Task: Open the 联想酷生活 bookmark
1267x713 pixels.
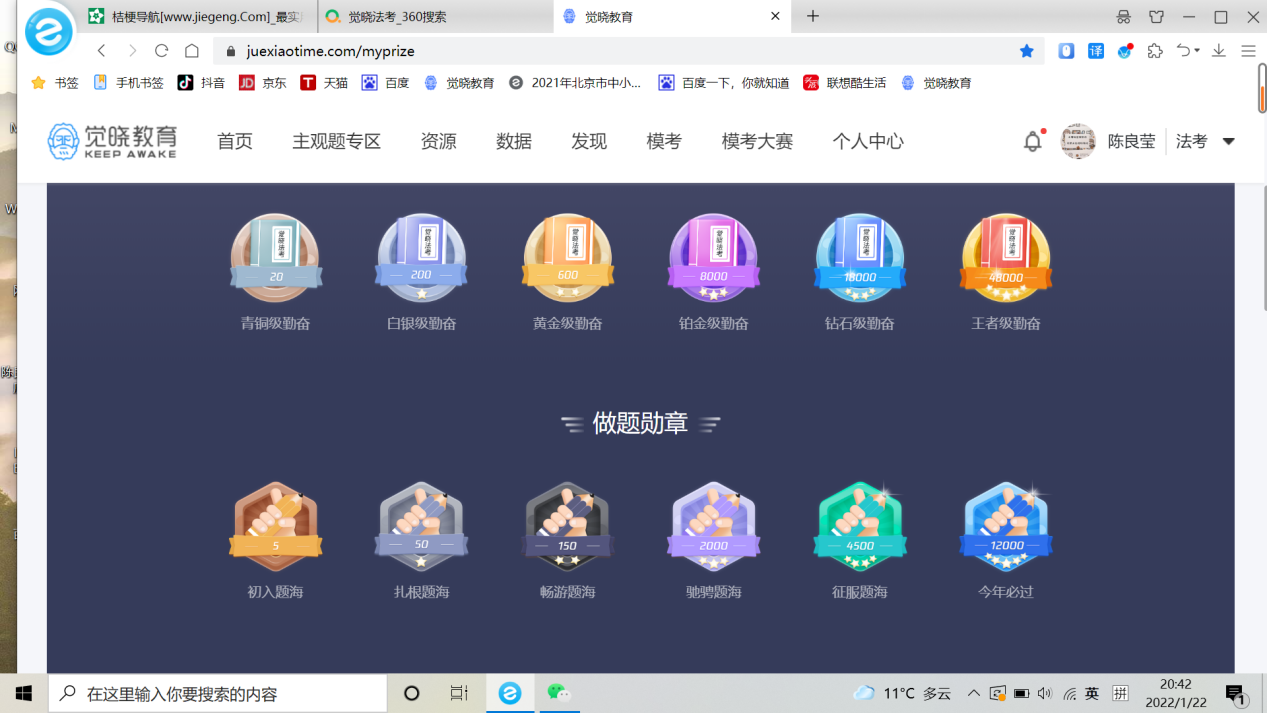Action: pos(845,83)
